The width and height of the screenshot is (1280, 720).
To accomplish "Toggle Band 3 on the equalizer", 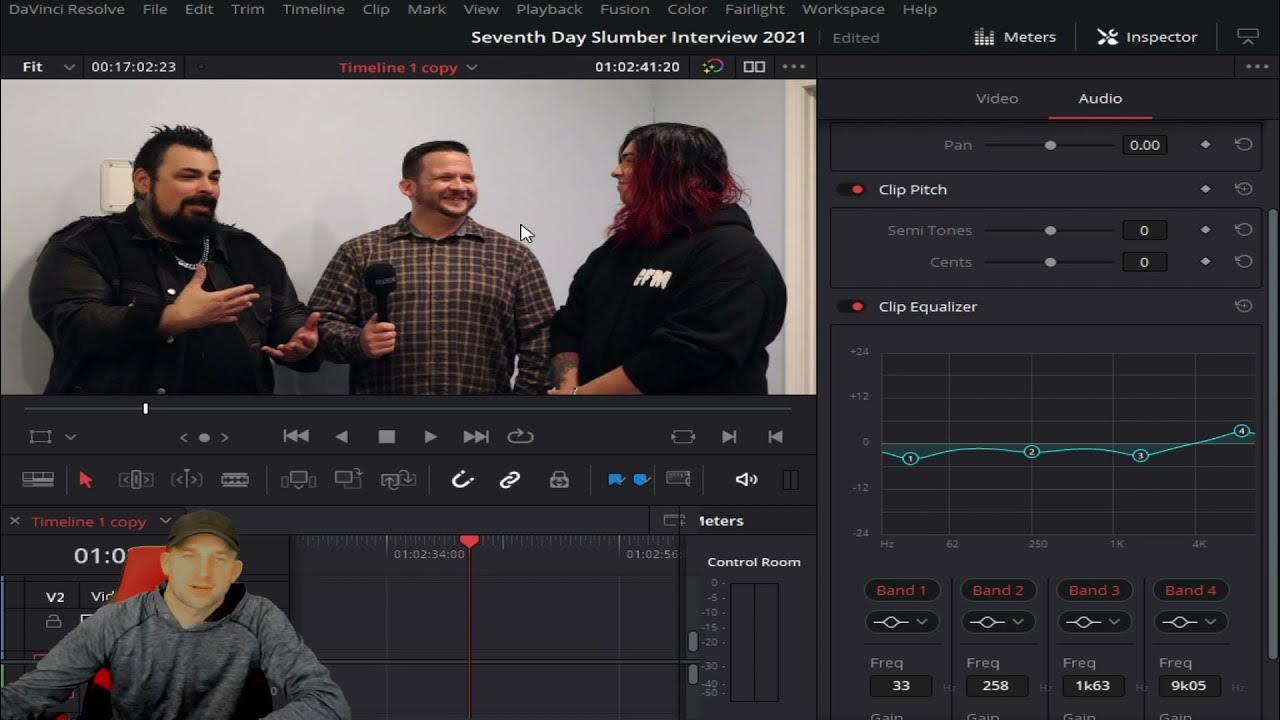I will point(1094,590).
